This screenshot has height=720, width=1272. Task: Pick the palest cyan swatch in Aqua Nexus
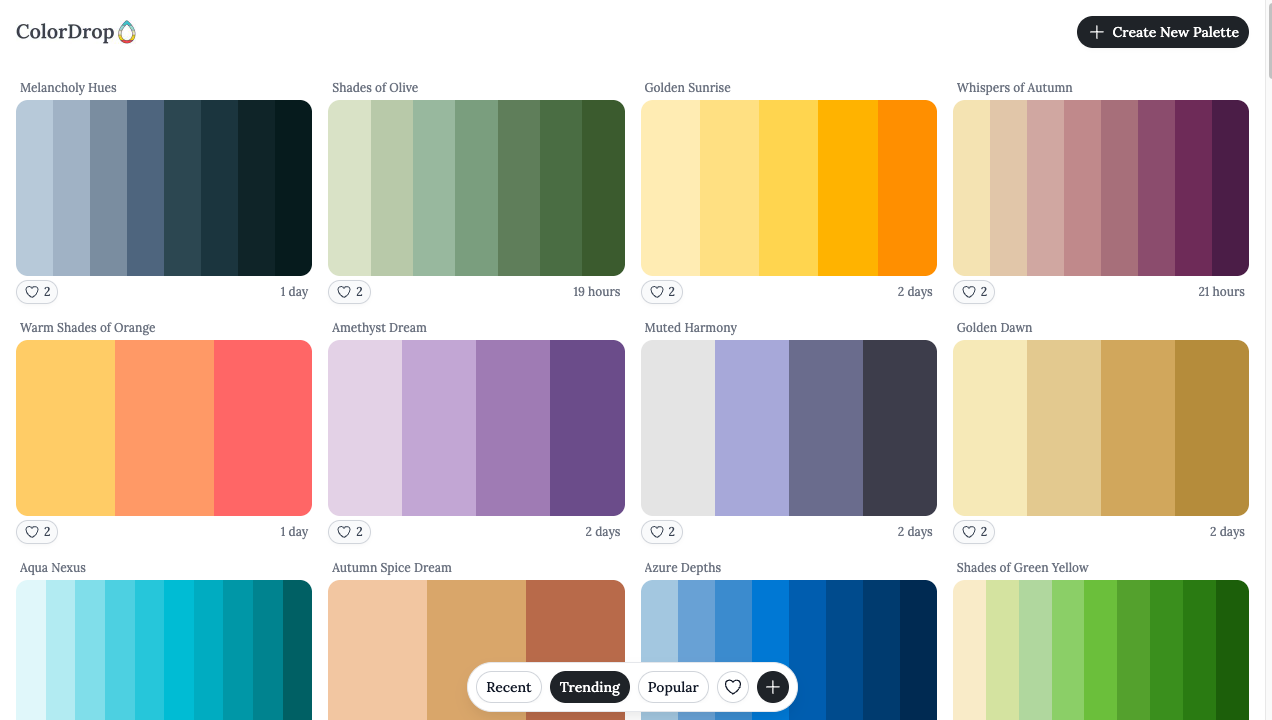pos(31,650)
